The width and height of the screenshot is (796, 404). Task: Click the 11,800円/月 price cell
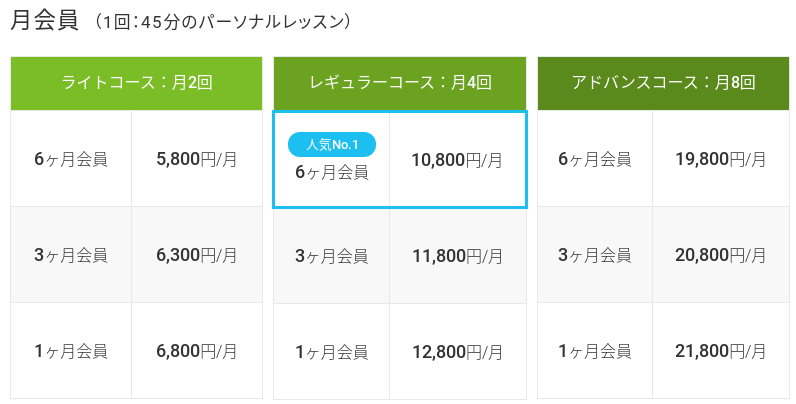point(457,256)
